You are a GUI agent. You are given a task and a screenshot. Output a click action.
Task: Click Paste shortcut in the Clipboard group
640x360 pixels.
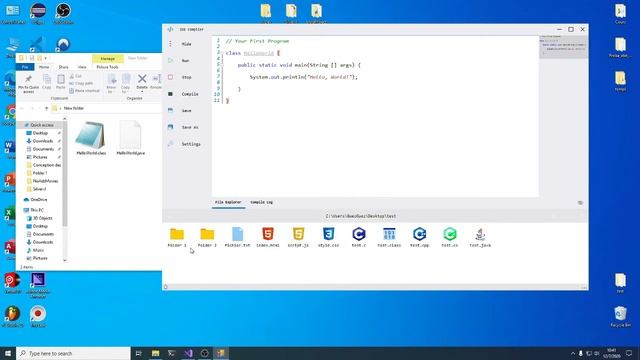(x=84, y=91)
